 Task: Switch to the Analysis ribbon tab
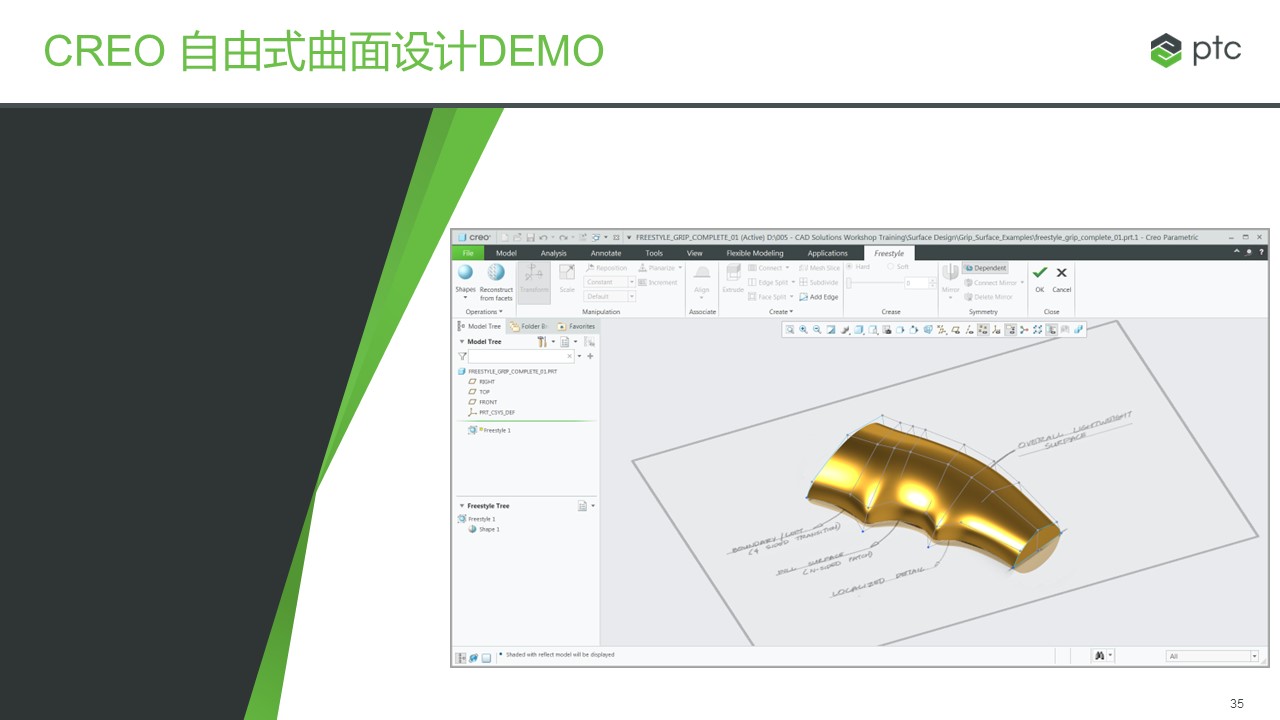[x=553, y=253]
